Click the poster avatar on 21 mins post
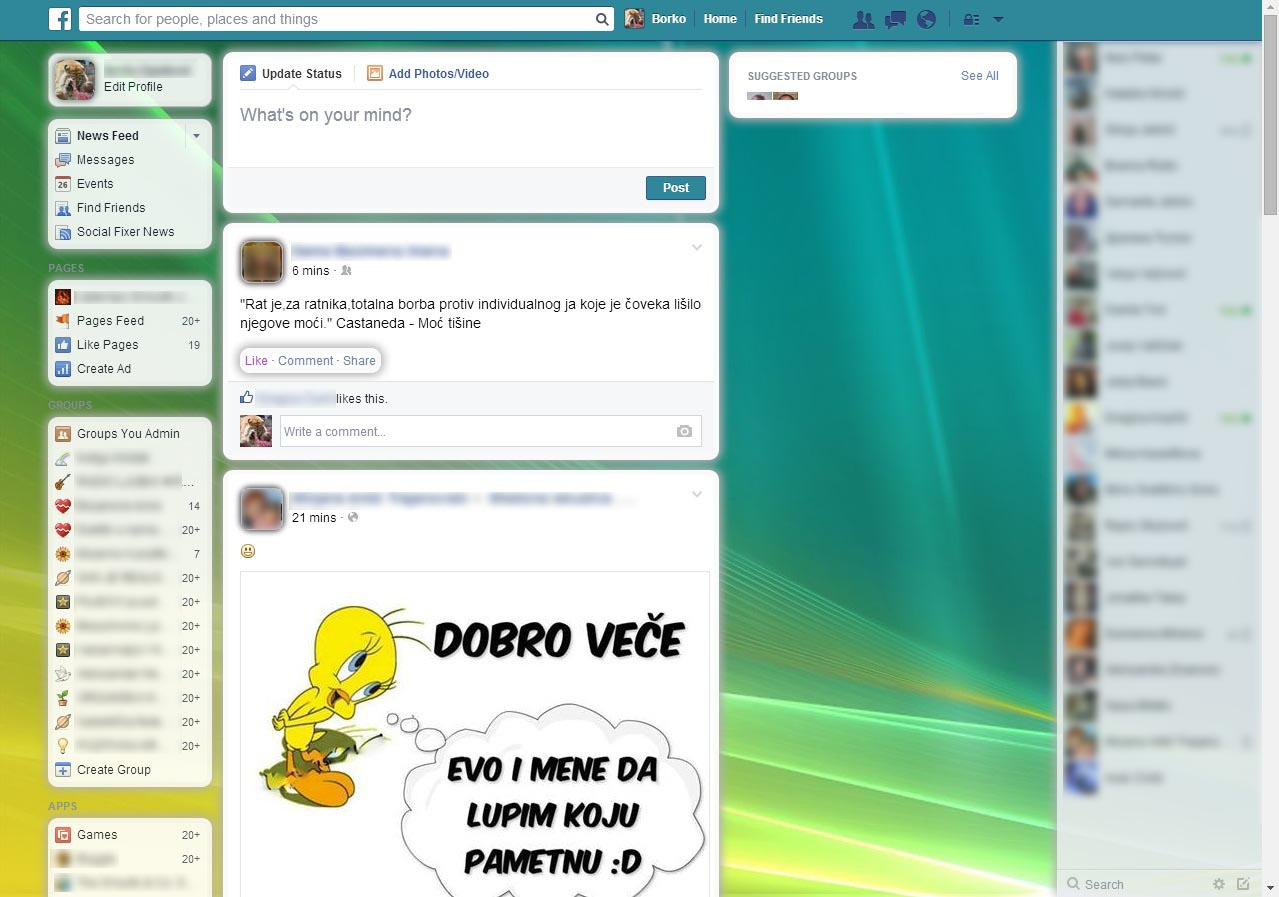 [x=262, y=509]
